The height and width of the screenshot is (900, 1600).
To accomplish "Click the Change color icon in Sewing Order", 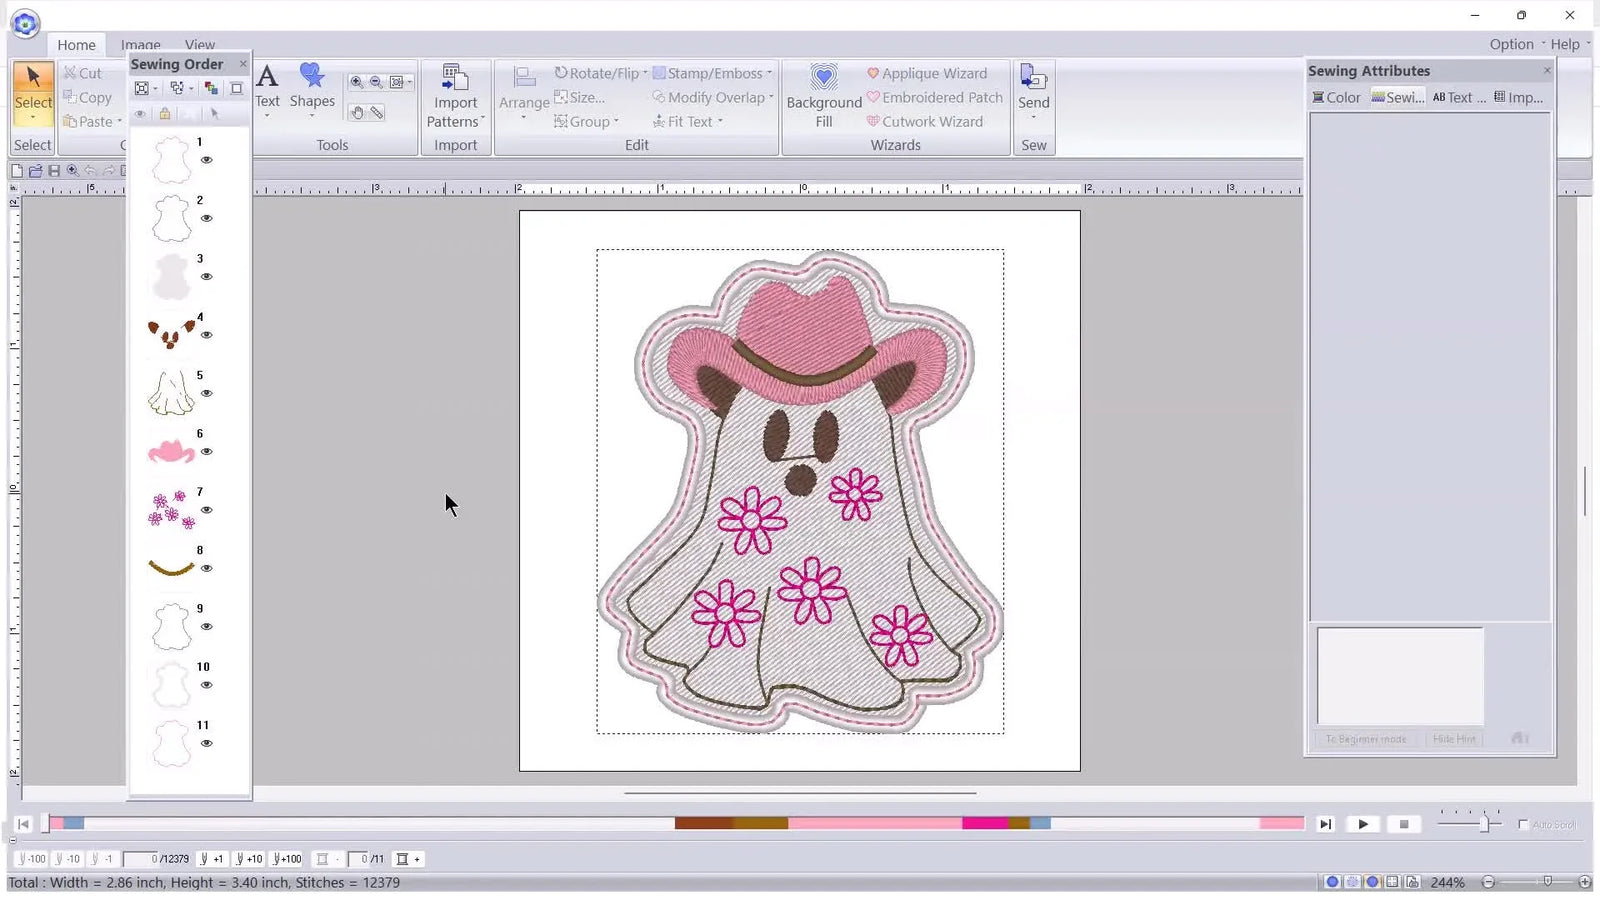I will (x=211, y=88).
